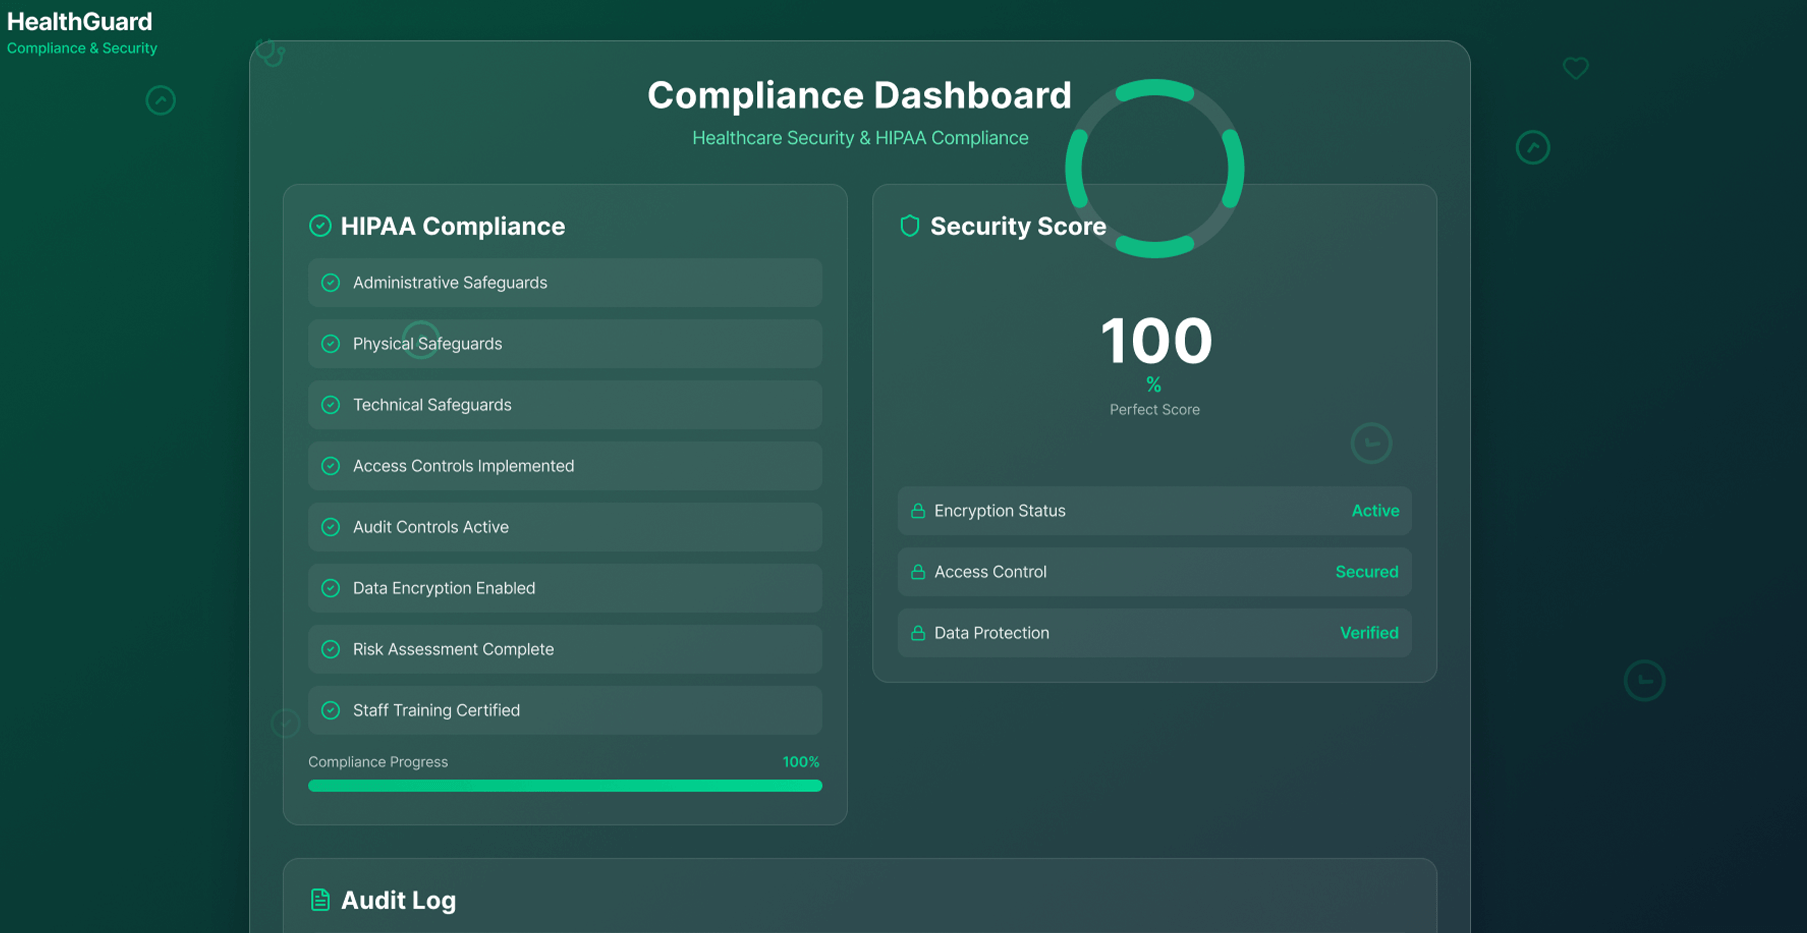Click the stethoscope icon near the dashboard top
The image size is (1807, 933).
point(271,52)
